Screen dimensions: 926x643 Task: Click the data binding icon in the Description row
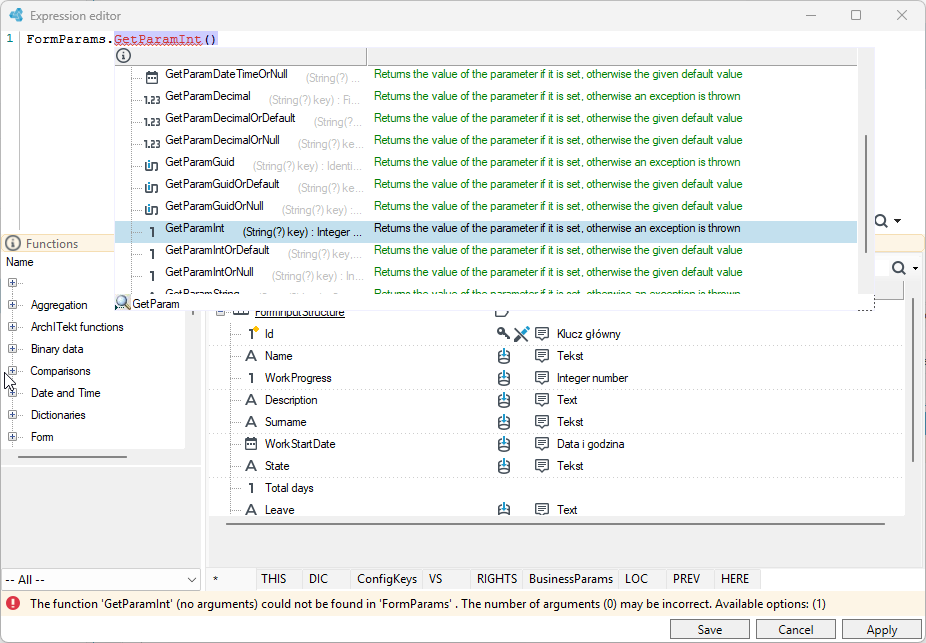pos(504,400)
